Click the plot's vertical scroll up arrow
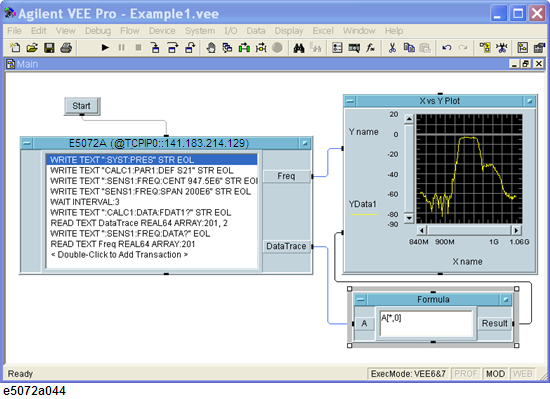This screenshot has height=399, width=550. tap(409, 119)
